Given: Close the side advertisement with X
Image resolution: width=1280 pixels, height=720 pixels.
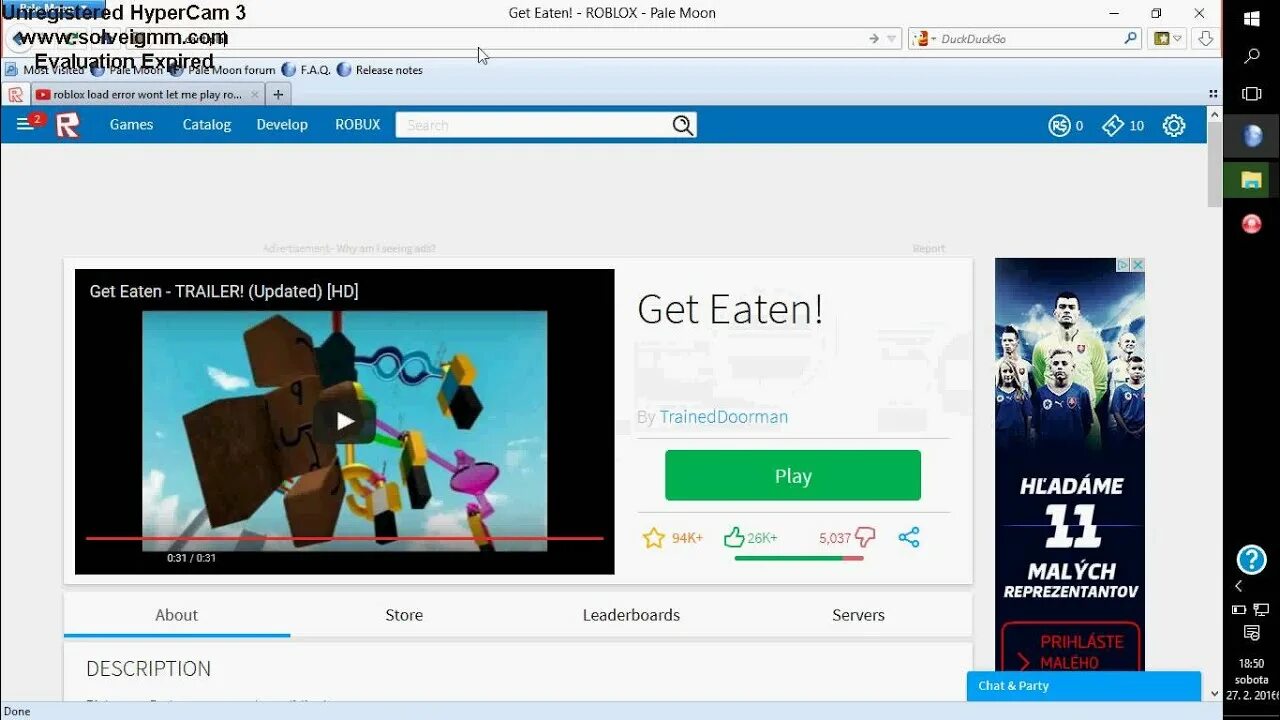Looking at the screenshot, I should coord(1138,265).
